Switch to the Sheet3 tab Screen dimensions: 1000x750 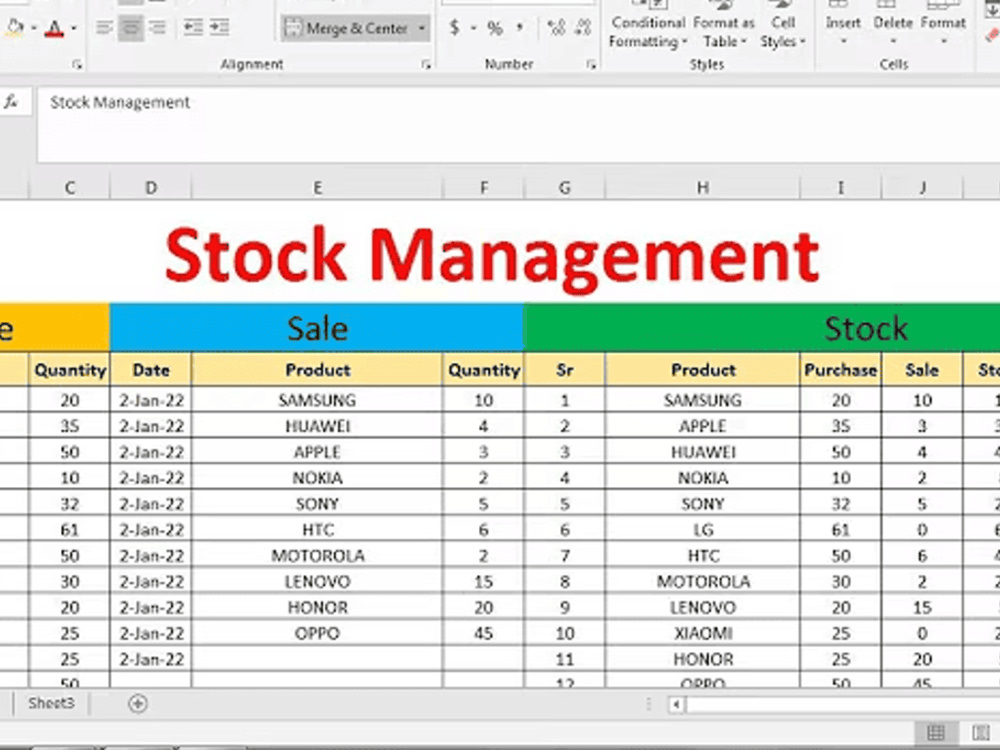51,703
